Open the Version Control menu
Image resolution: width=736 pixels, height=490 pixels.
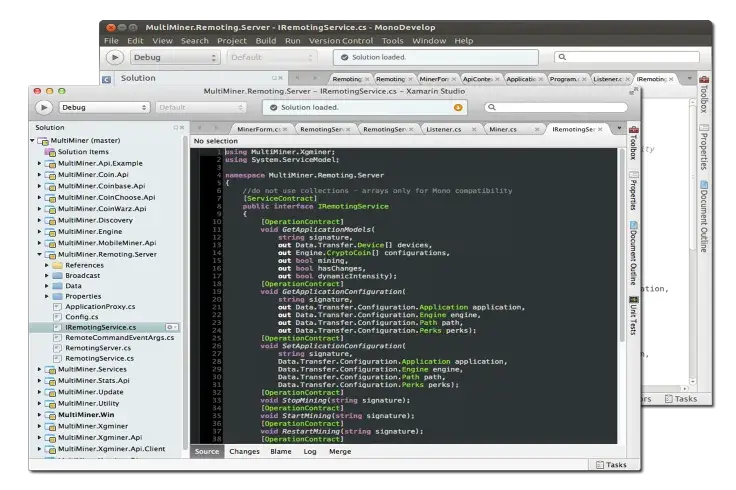[341, 41]
